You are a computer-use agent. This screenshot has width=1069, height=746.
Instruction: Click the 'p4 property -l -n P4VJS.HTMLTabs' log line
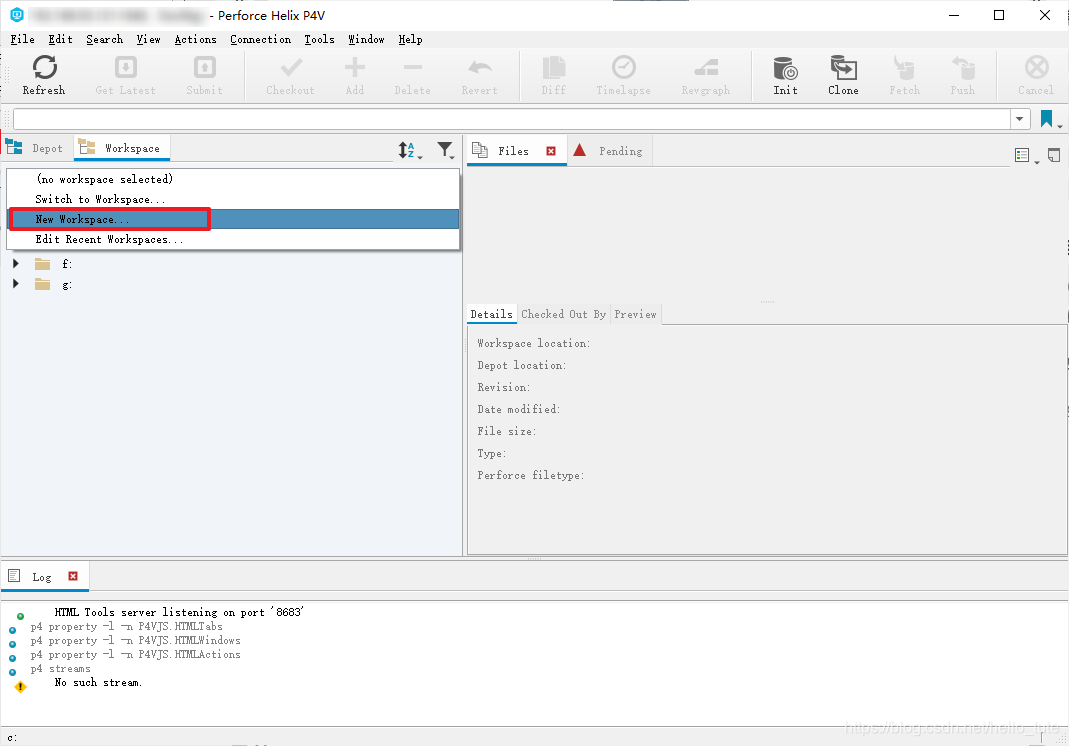(126, 627)
